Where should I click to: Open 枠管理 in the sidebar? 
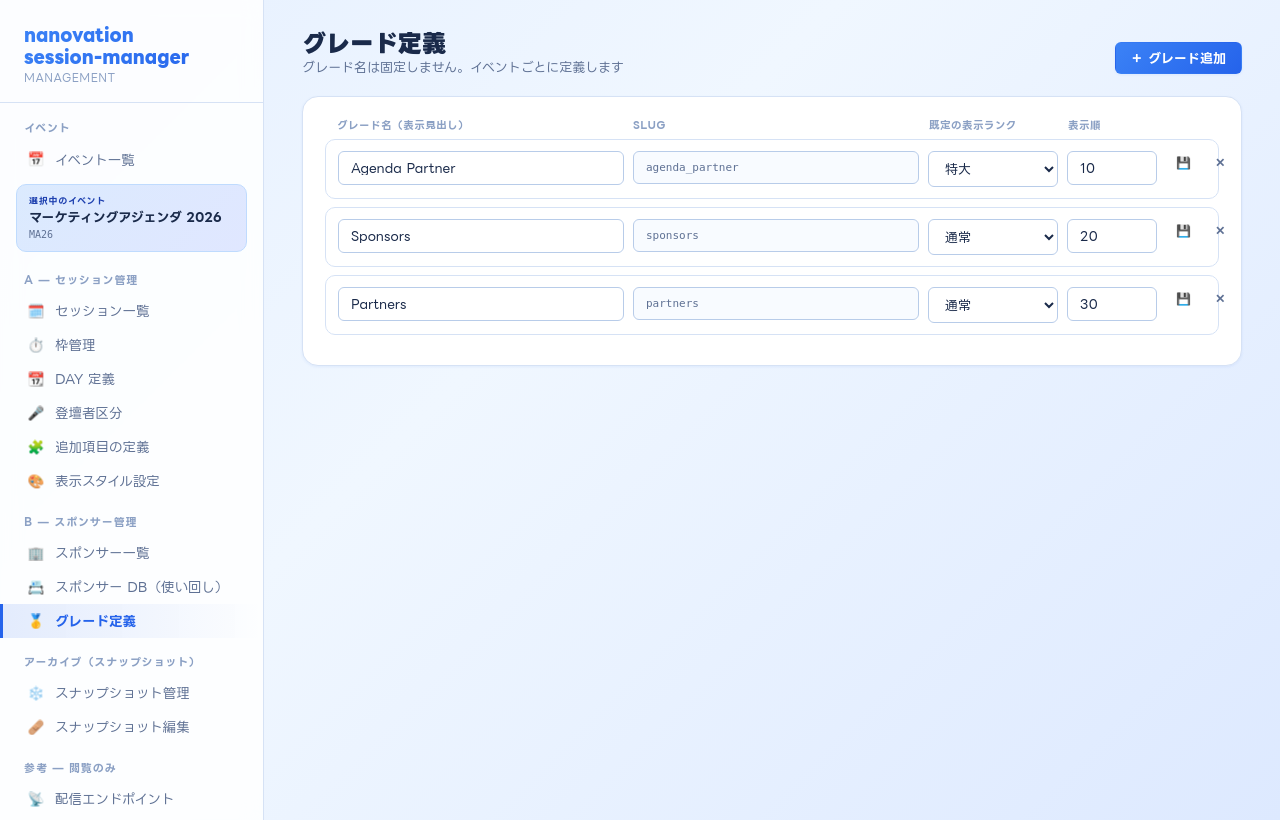[132, 345]
